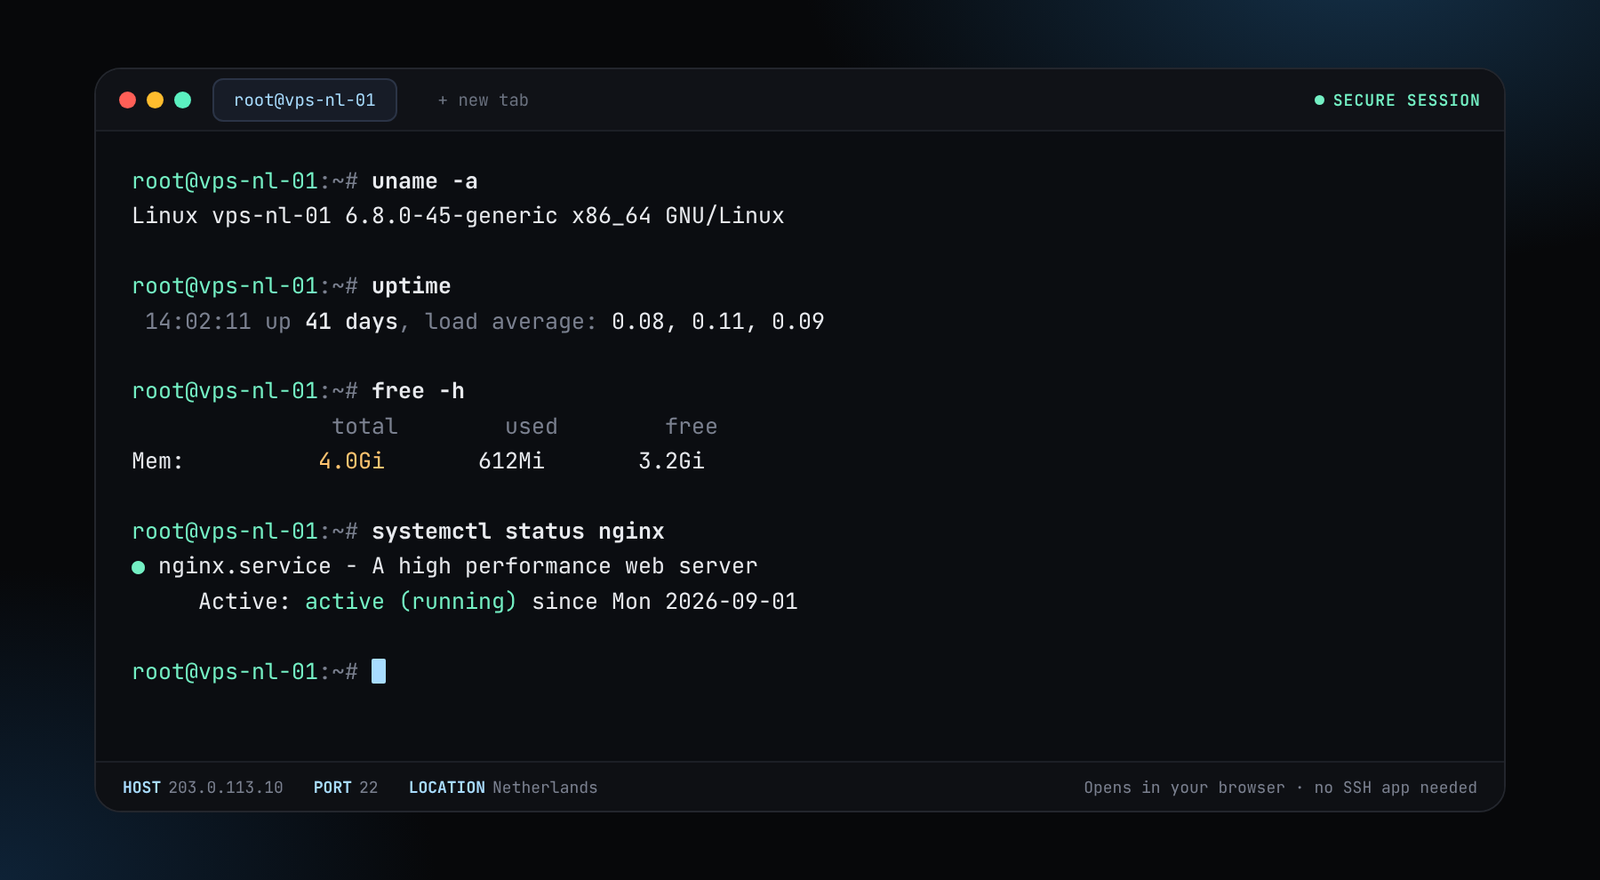This screenshot has width=1600, height=880.
Task: Click the SECURE SESSION status indicator
Action: pyautogui.click(x=1397, y=100)
